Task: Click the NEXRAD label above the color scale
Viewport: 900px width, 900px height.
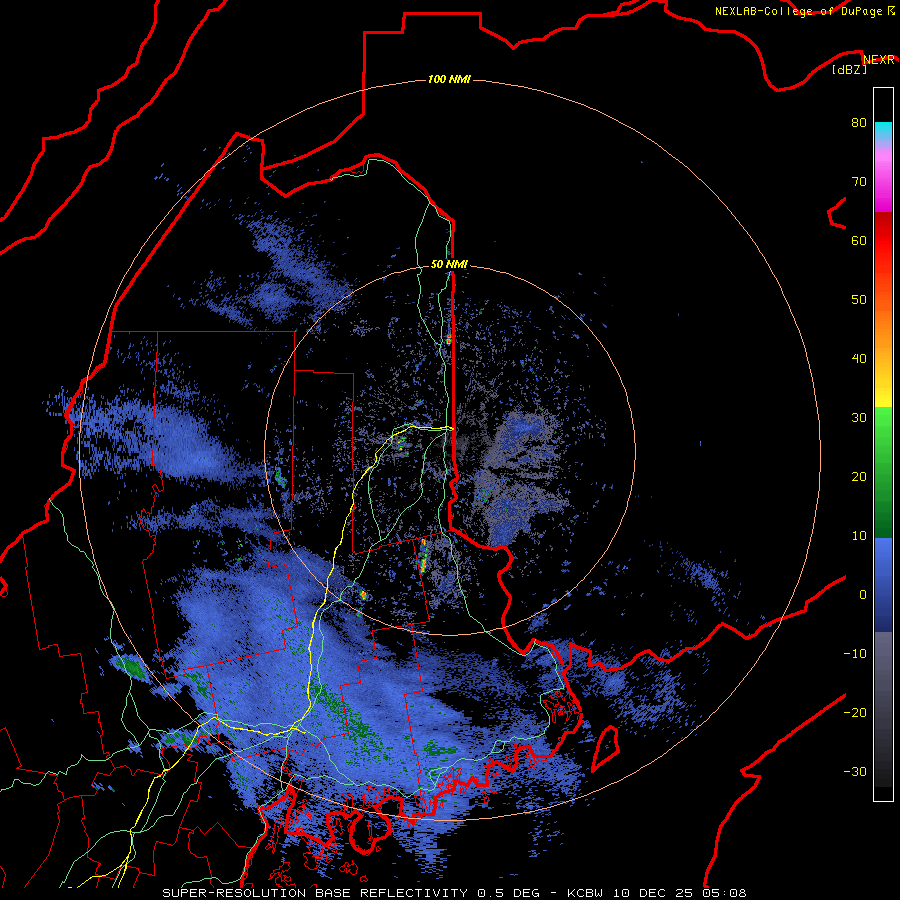Action: tap(878, 60)
